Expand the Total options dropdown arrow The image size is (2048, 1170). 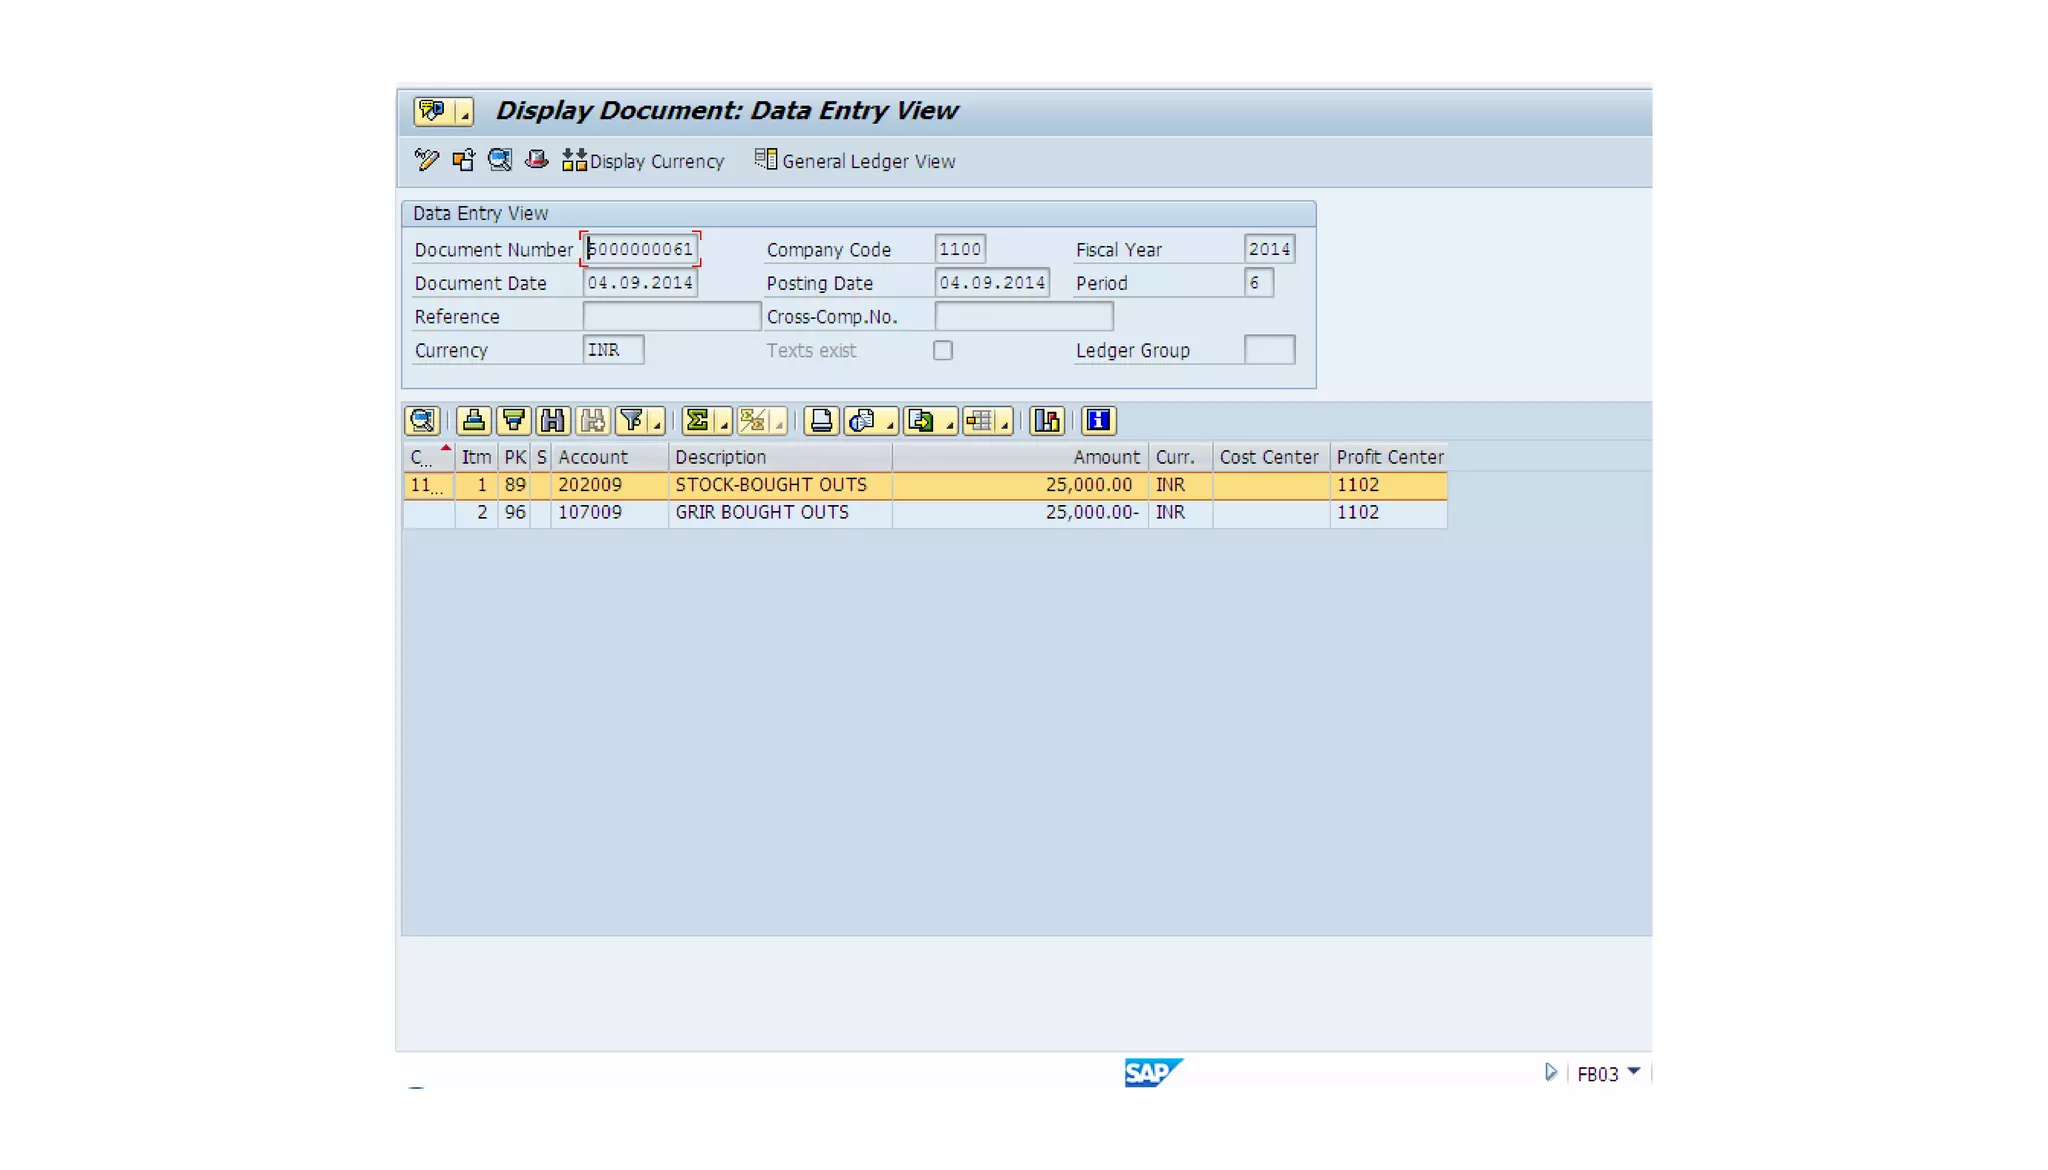[723, 421]
